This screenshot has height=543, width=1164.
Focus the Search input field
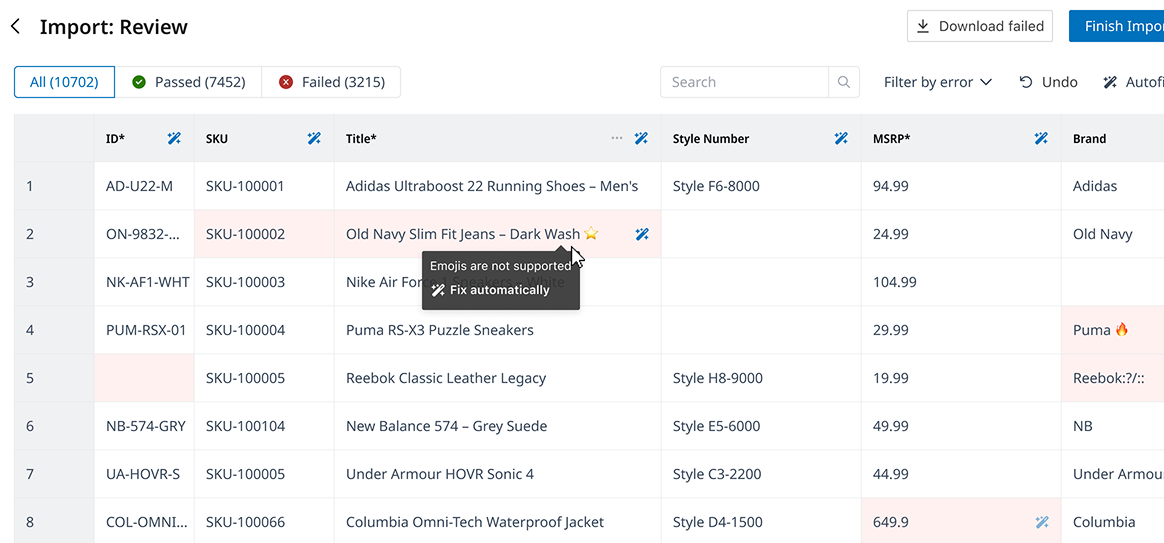coord(744,82)
